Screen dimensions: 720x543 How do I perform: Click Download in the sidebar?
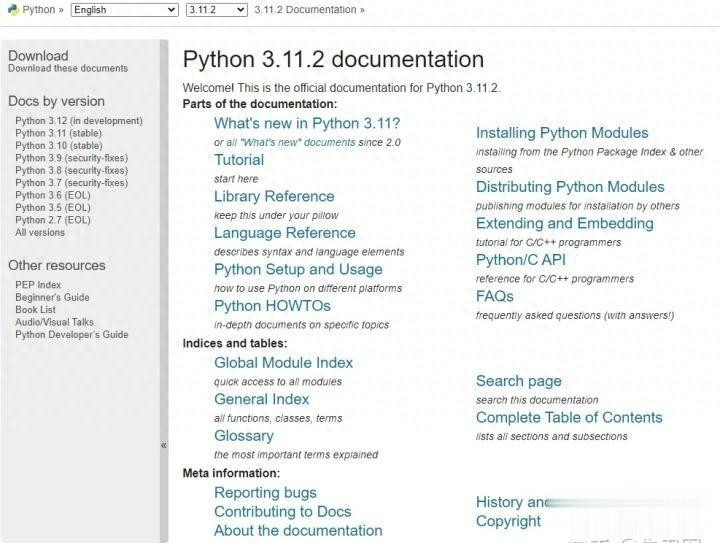38,56
